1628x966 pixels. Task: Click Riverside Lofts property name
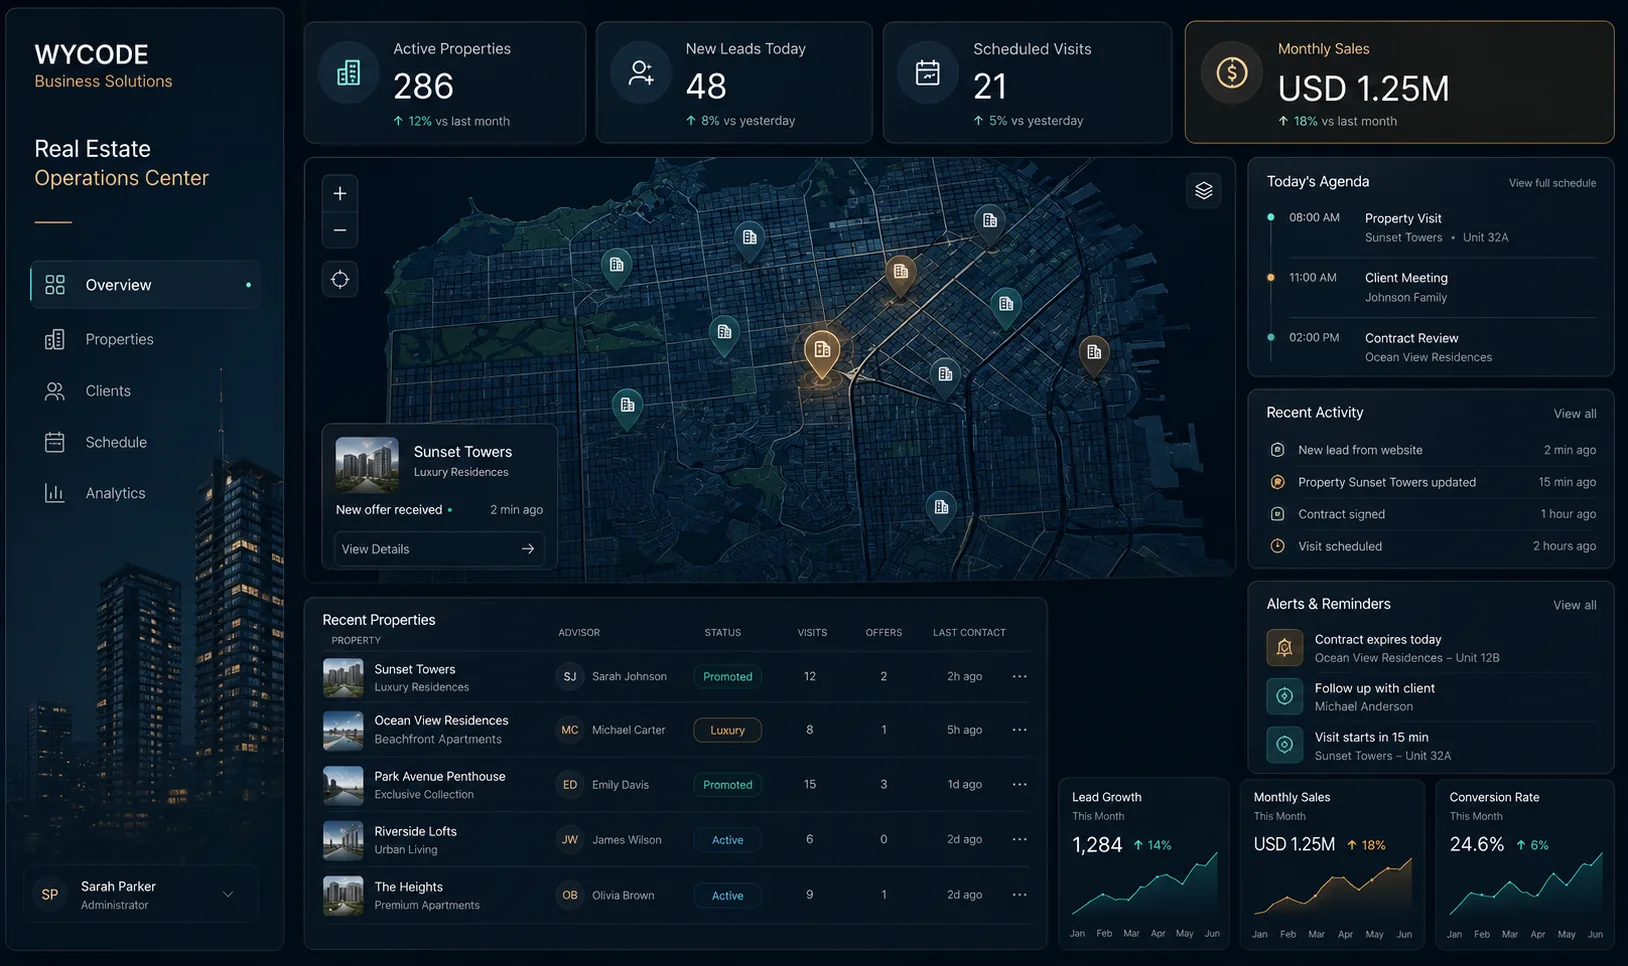pos(415,831)
